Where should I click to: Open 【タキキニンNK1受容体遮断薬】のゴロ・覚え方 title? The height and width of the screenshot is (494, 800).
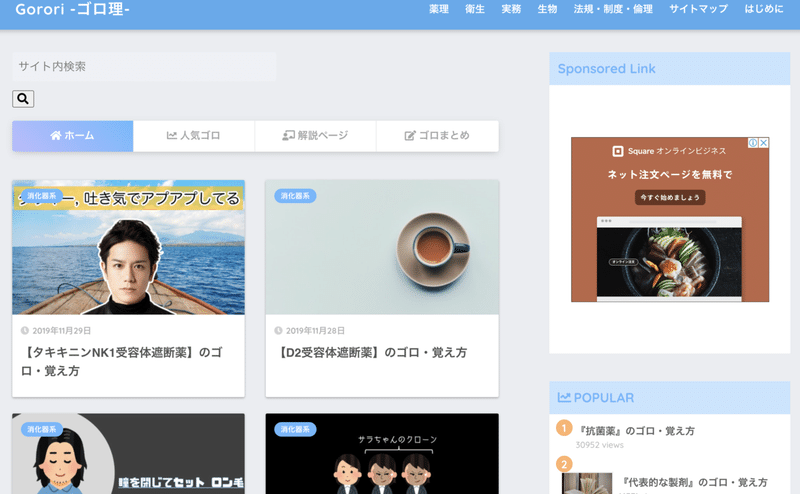pos(121,361)
